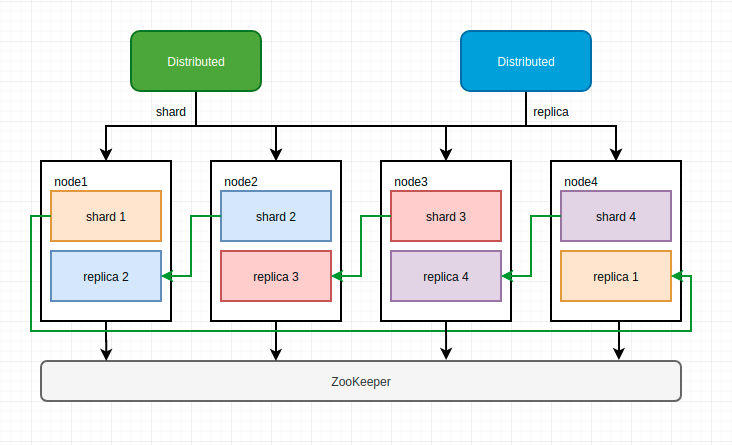Click the ZooKeeper box
Screen dimensions: 732x445
coord(361,381)
